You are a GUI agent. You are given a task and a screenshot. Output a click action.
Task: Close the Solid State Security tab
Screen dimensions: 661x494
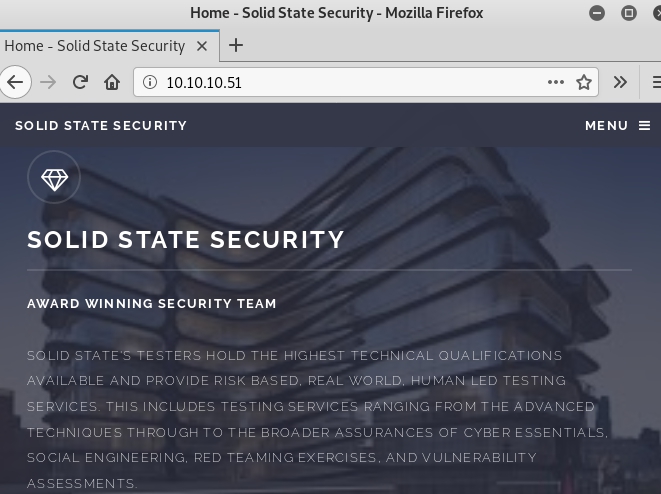click(202, 46)
